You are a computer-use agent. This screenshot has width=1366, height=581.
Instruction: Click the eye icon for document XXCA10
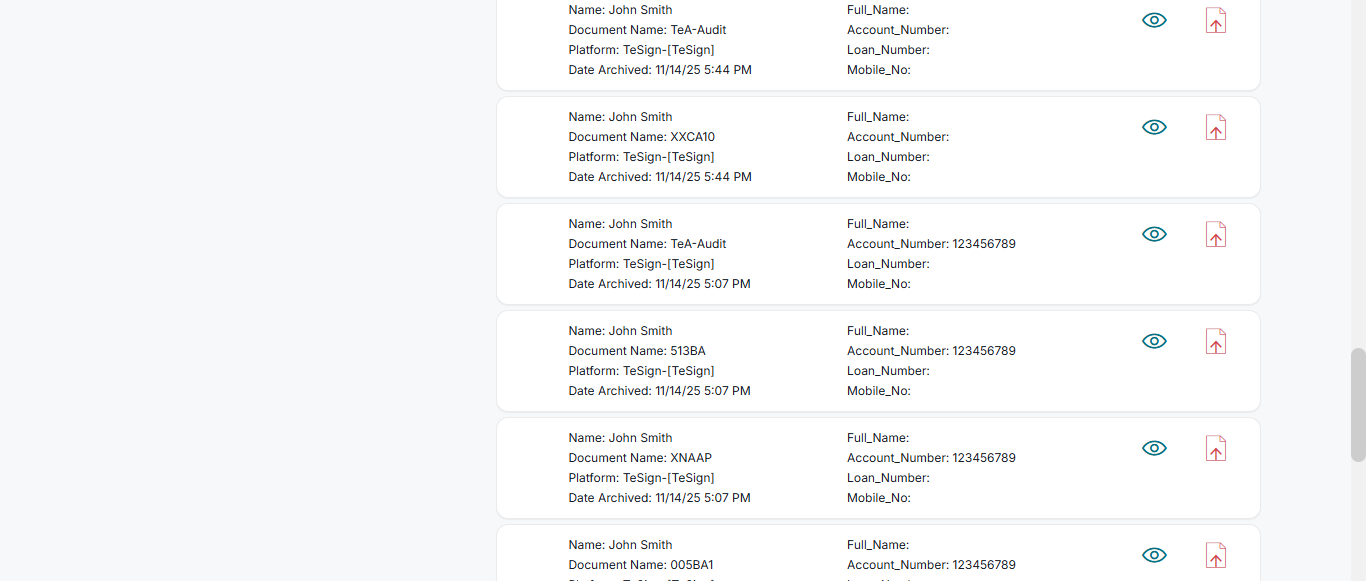pos(1154,127)
